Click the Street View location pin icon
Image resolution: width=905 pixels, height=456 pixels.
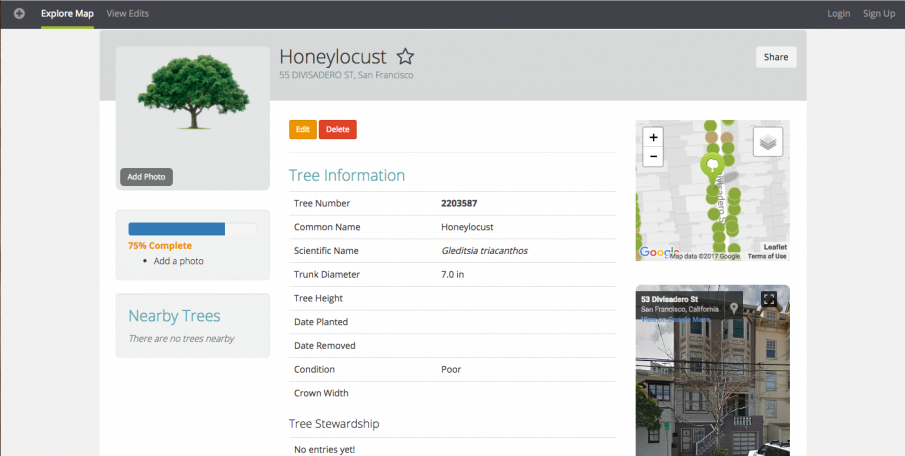click(734, 308)
